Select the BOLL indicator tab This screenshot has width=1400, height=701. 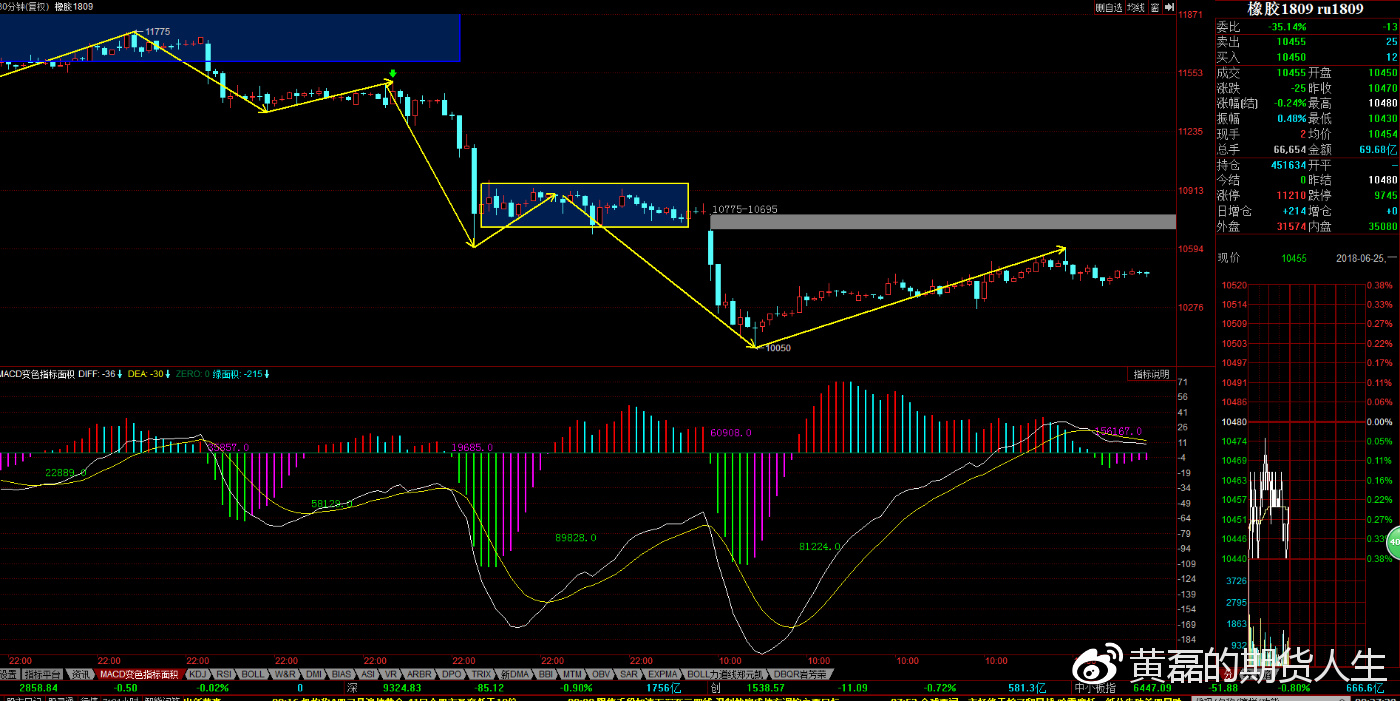tap(252, 674)
